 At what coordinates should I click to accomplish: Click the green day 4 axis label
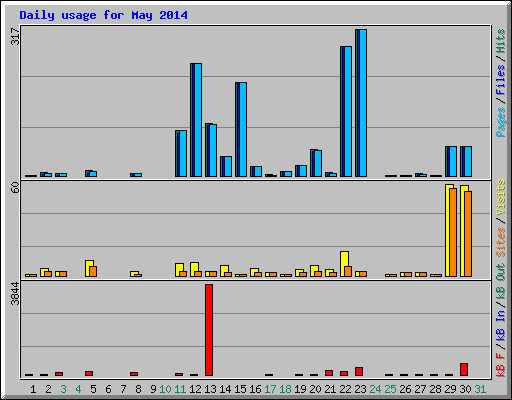(78, 389)
